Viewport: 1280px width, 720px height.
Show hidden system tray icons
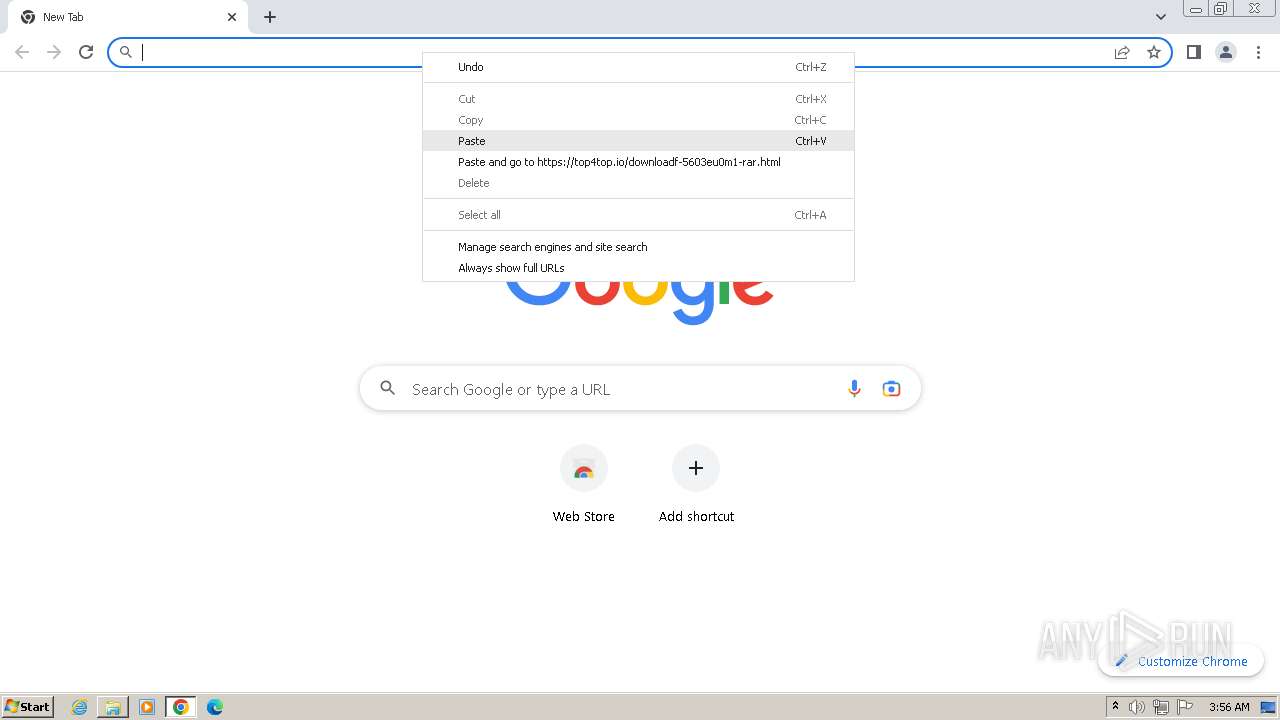(1115, 707)
